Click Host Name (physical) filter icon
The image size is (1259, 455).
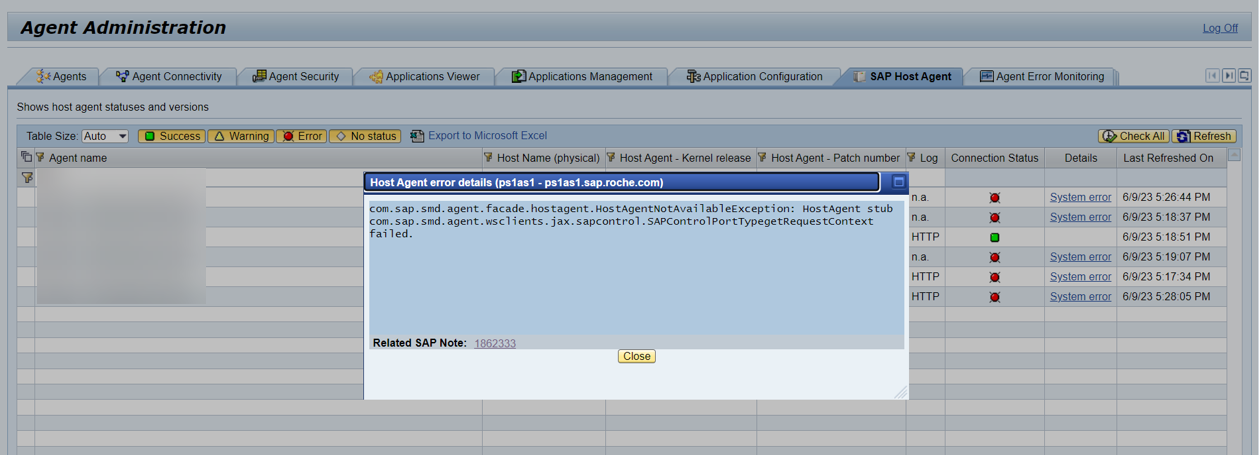[x=489, y=157]
